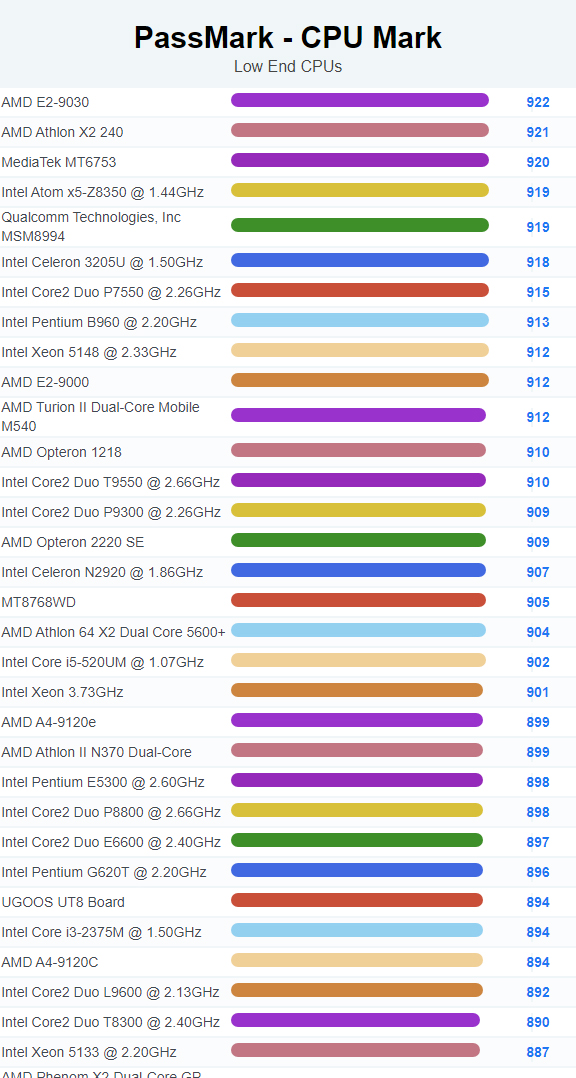Screen dimensions: 576x1078
Task: Open the MediaTek MT6753 entry
Action: [58, 162]
